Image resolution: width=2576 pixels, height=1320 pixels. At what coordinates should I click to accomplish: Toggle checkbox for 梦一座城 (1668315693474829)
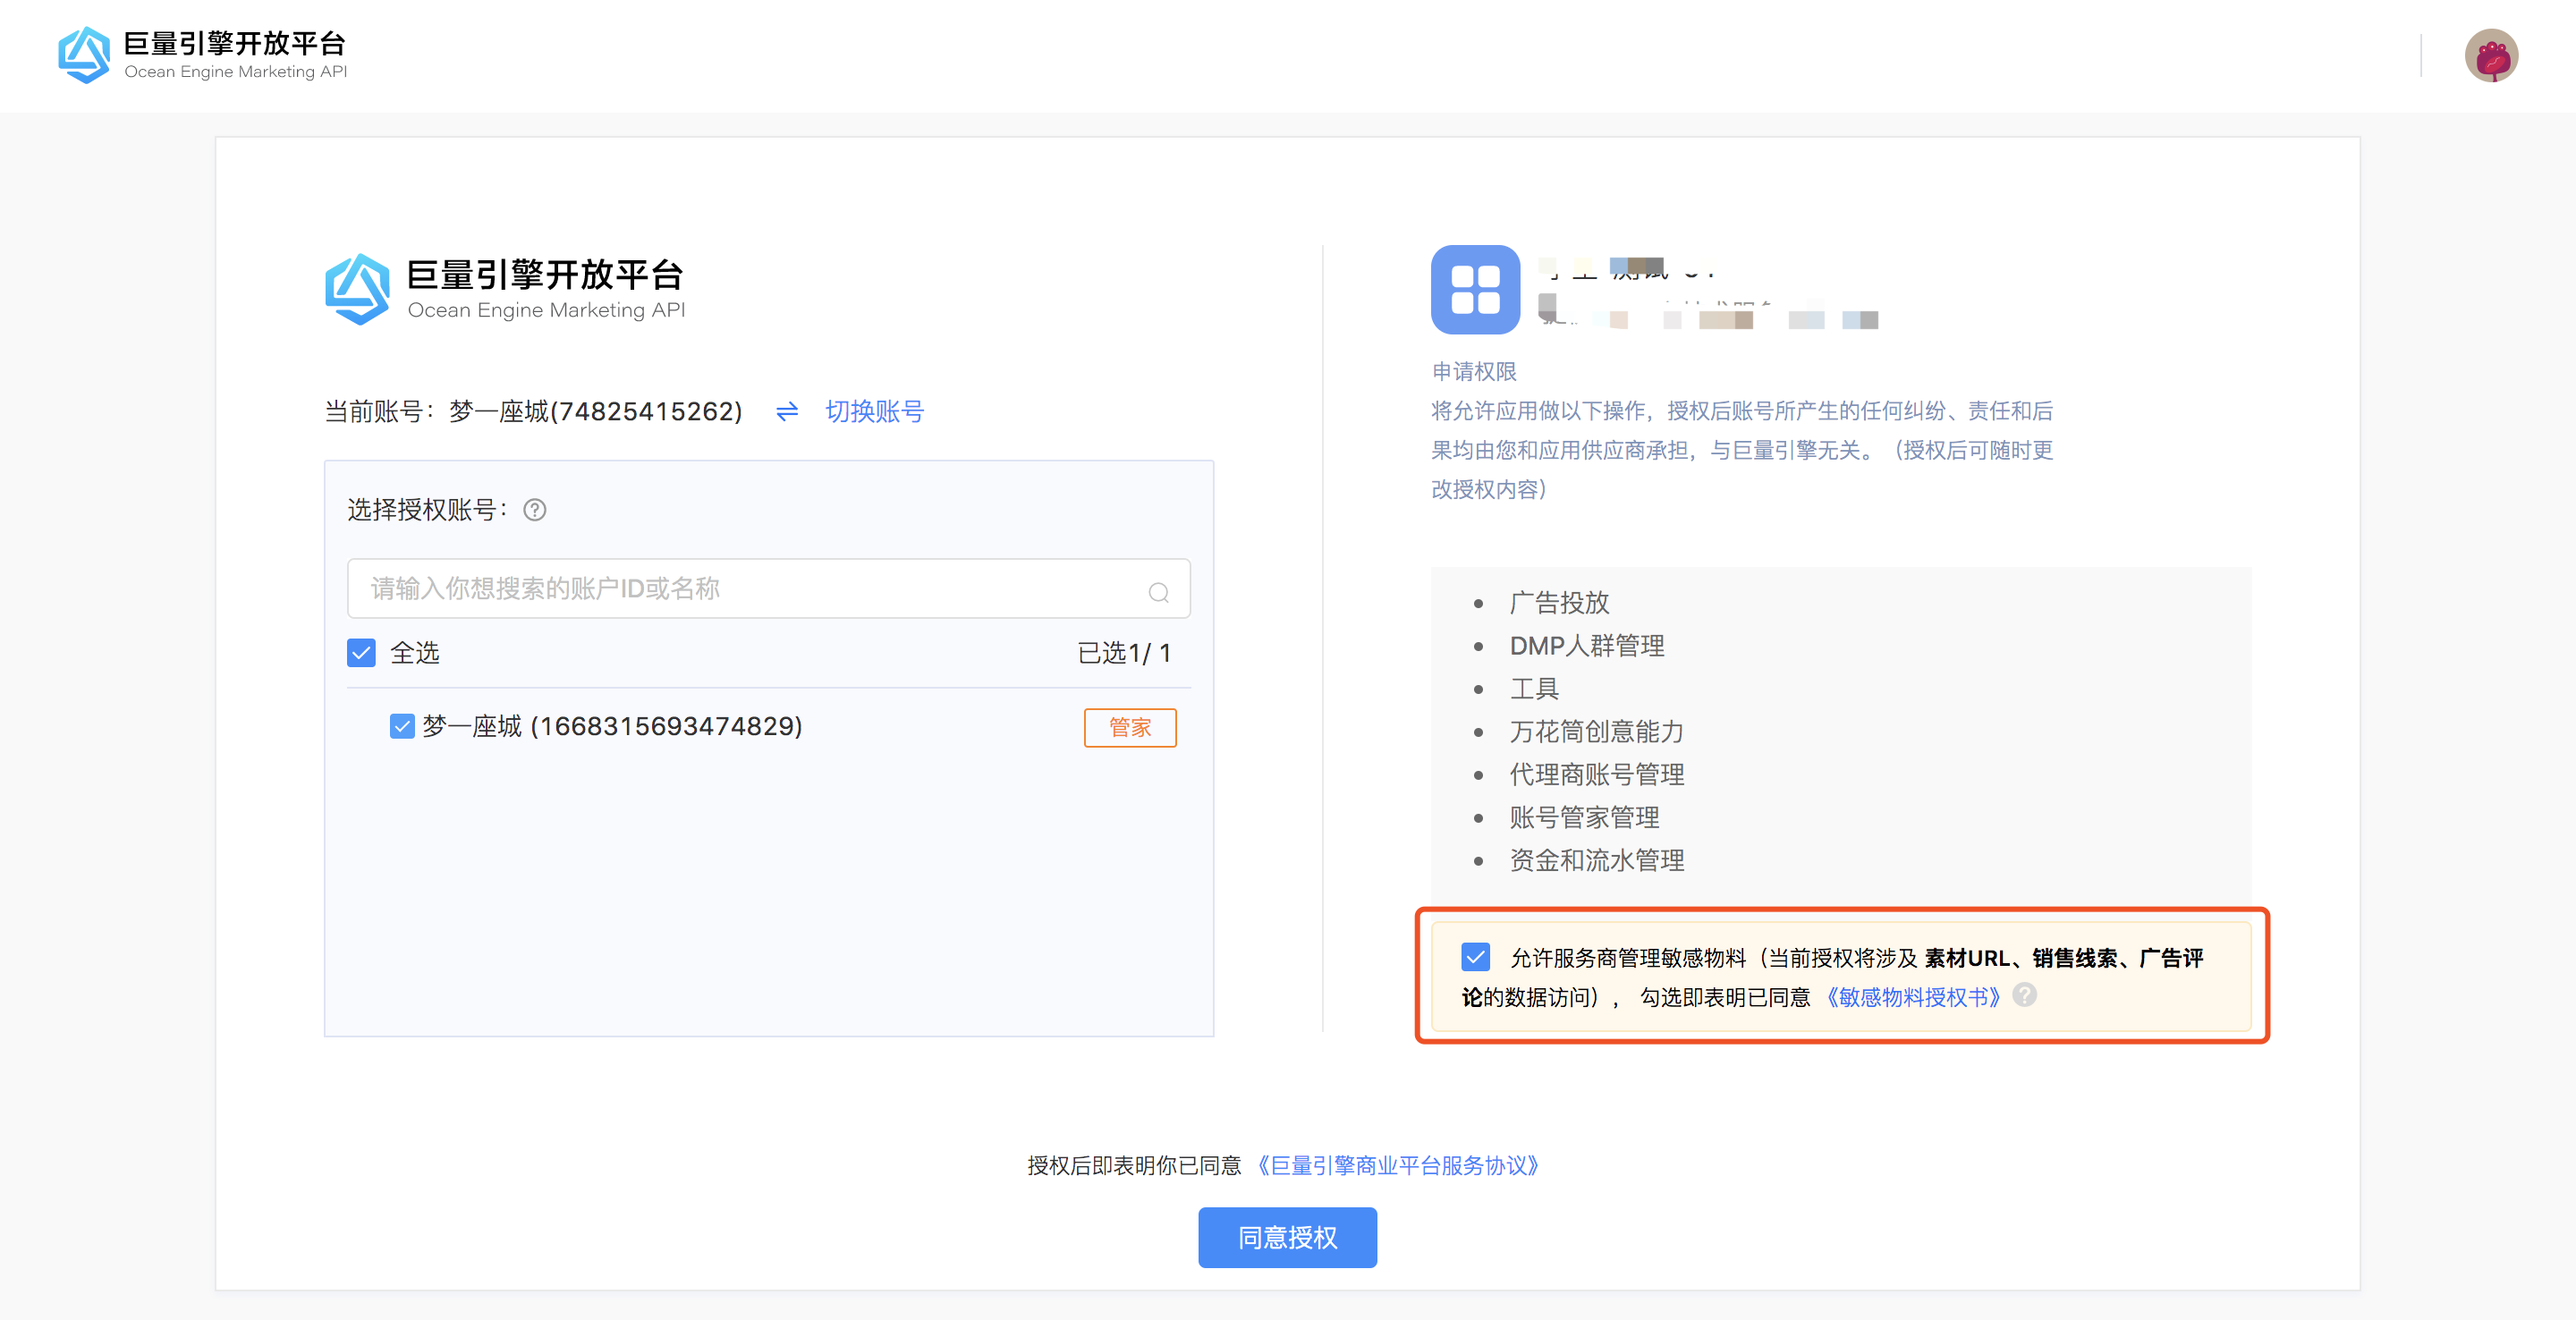(402, 726)
